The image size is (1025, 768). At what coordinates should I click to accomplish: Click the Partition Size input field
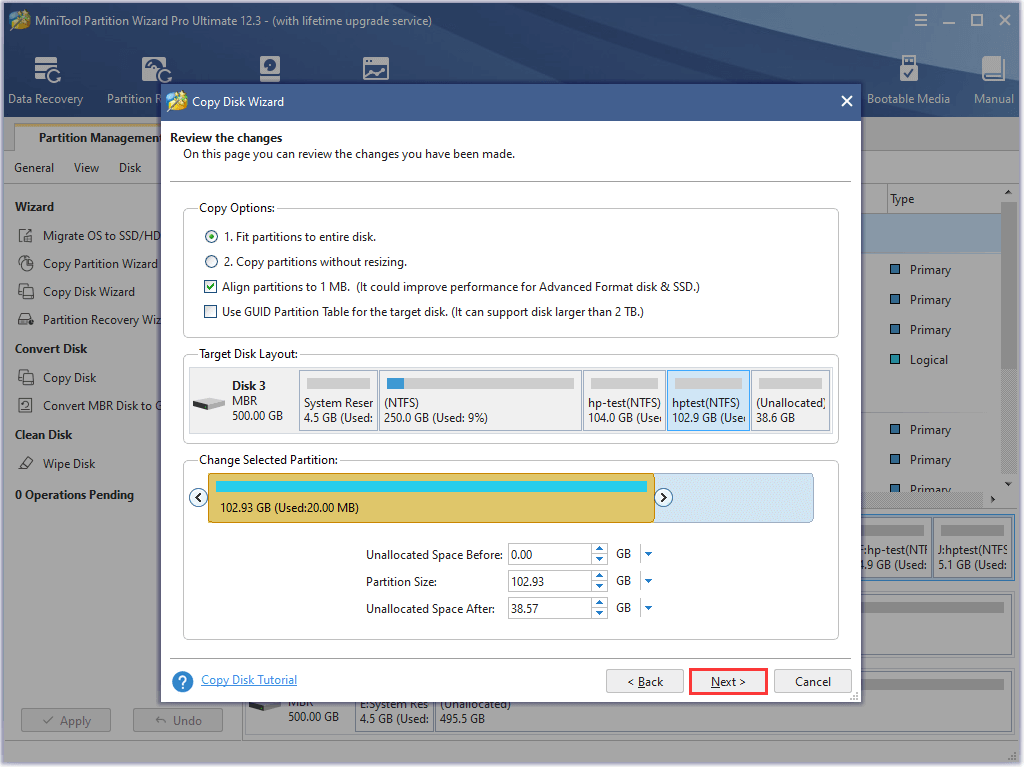coord(549,581)
